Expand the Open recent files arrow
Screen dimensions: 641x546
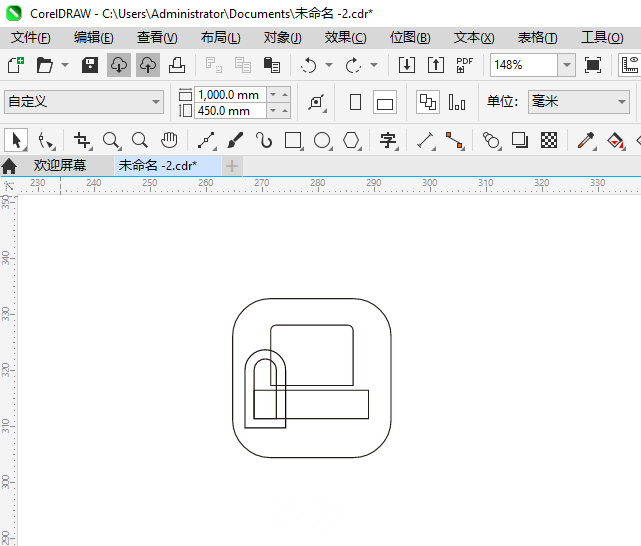(65, 65)
